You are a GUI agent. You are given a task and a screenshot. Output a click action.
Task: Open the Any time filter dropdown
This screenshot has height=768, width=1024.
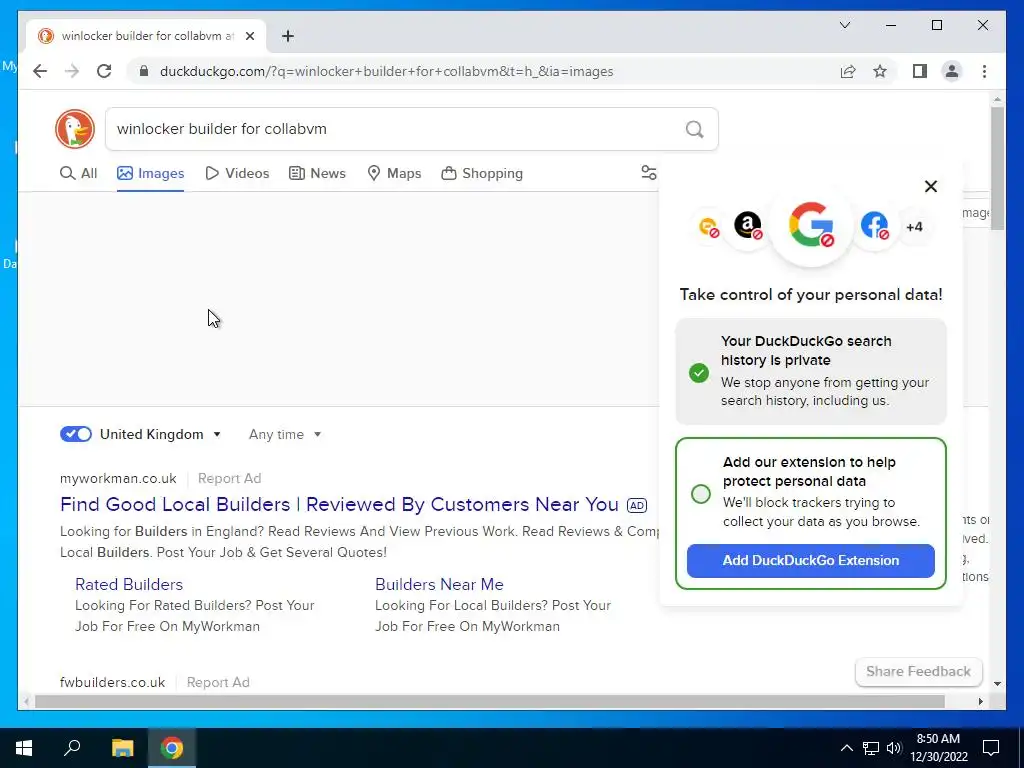click(x=285, y=434)
